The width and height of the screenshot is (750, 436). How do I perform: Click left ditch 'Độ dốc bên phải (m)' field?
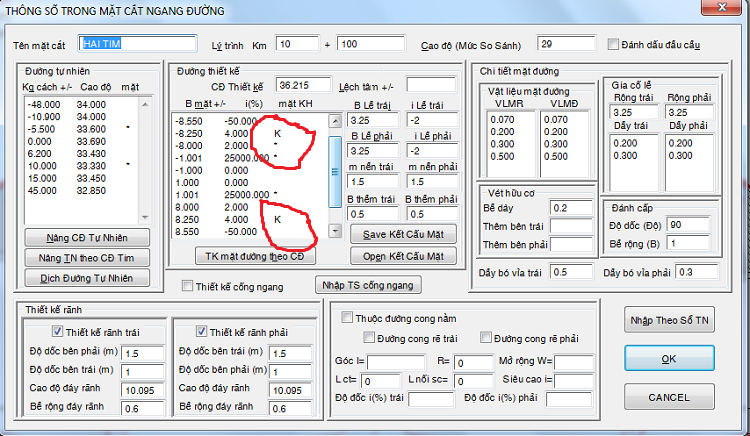143,353
